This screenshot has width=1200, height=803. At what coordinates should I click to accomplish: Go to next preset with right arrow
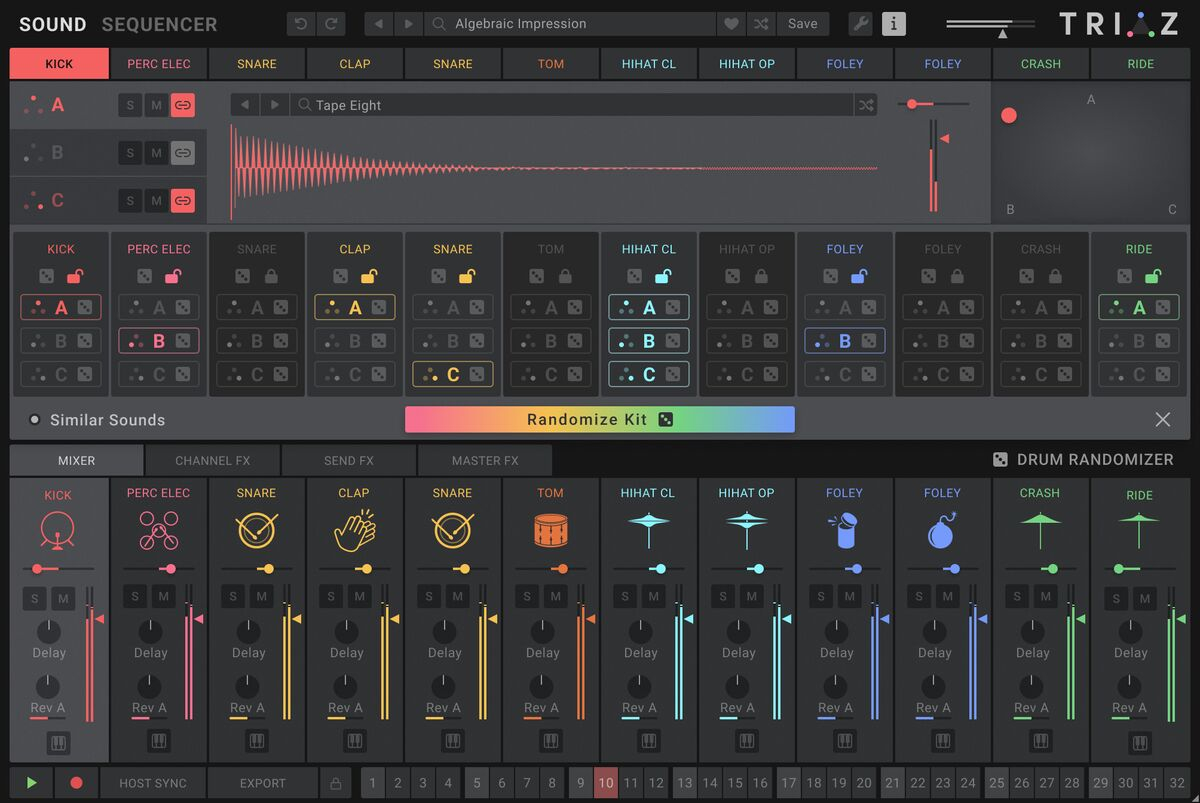tap(407, 24)
